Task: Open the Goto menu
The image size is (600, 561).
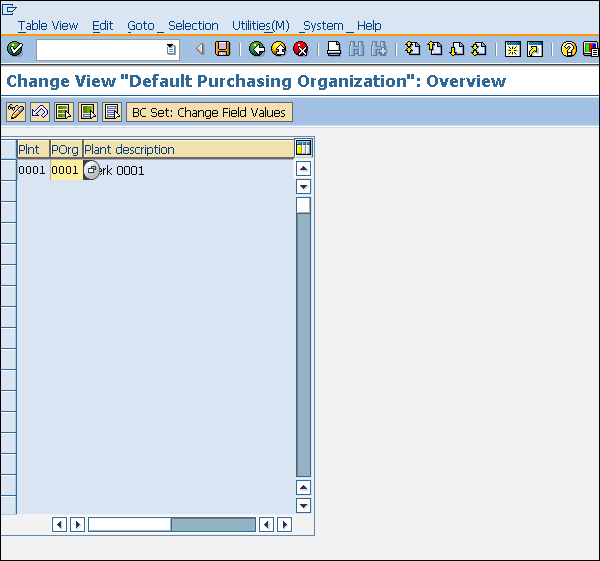Action: [141, 26]
